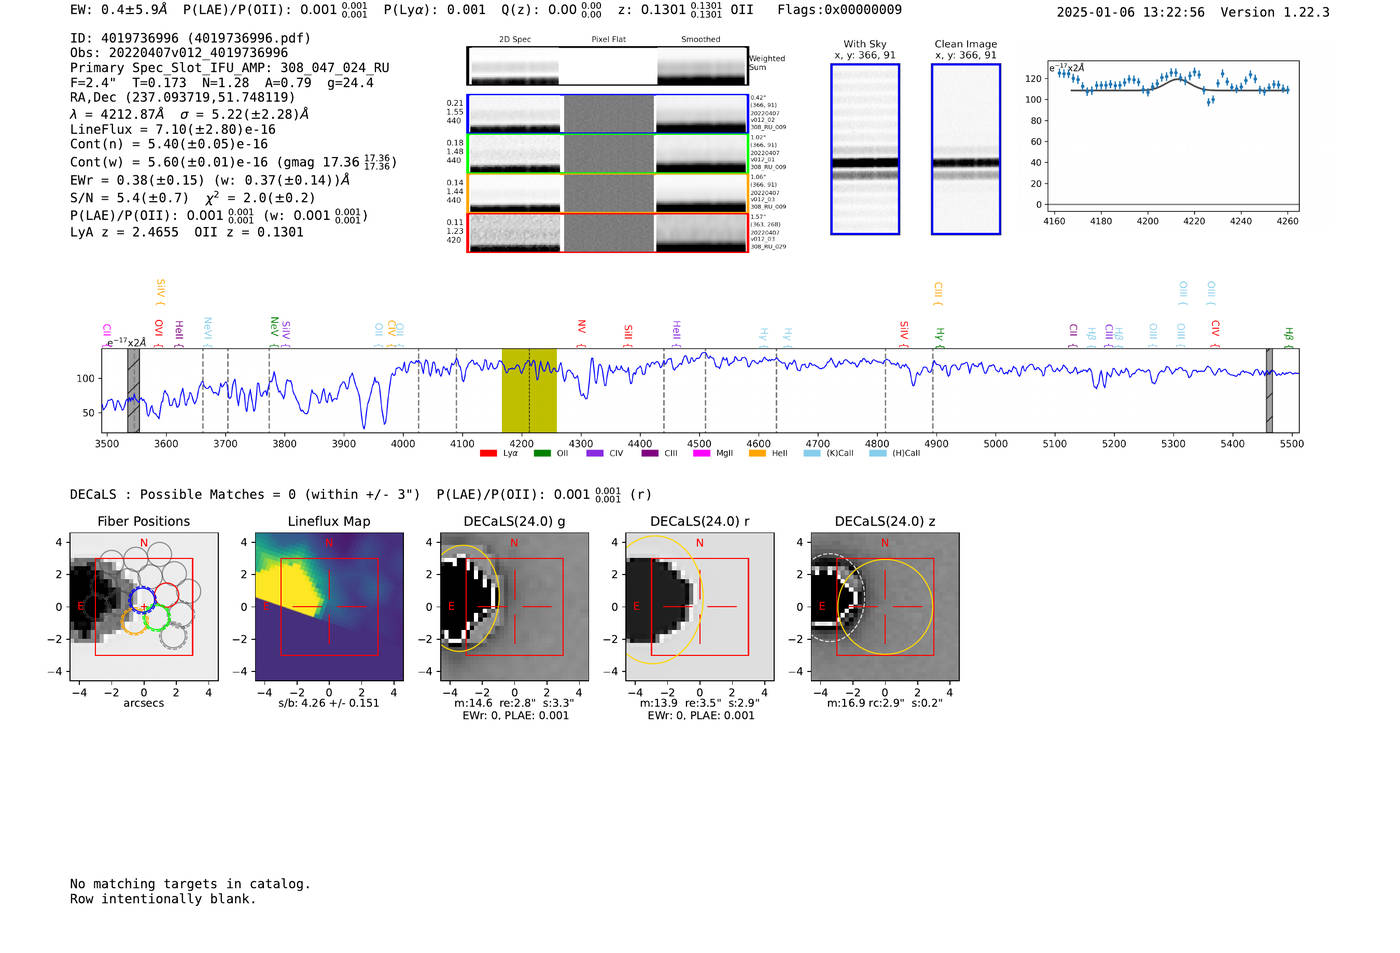Click the m:14.6 re:2.8" s:3.3" caption

514,703
